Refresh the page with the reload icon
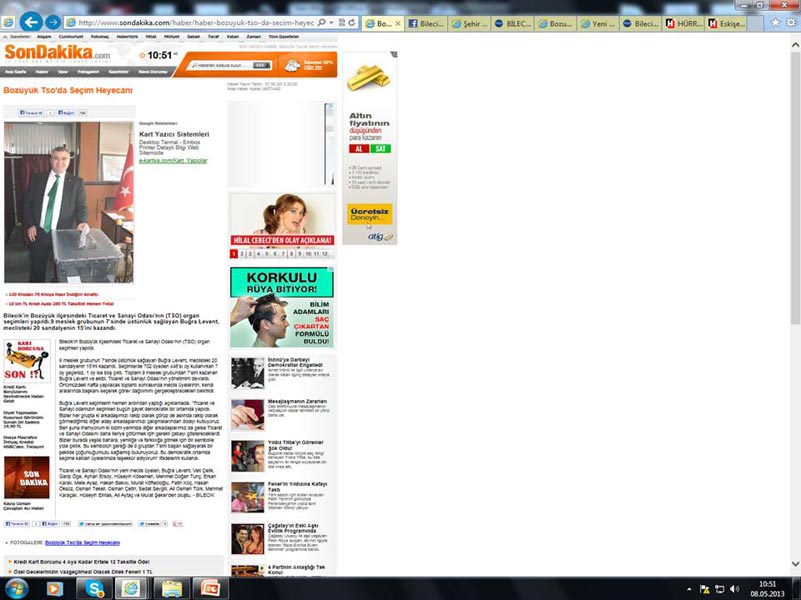Screen dimensions: 801x600 tap(352, 23)
